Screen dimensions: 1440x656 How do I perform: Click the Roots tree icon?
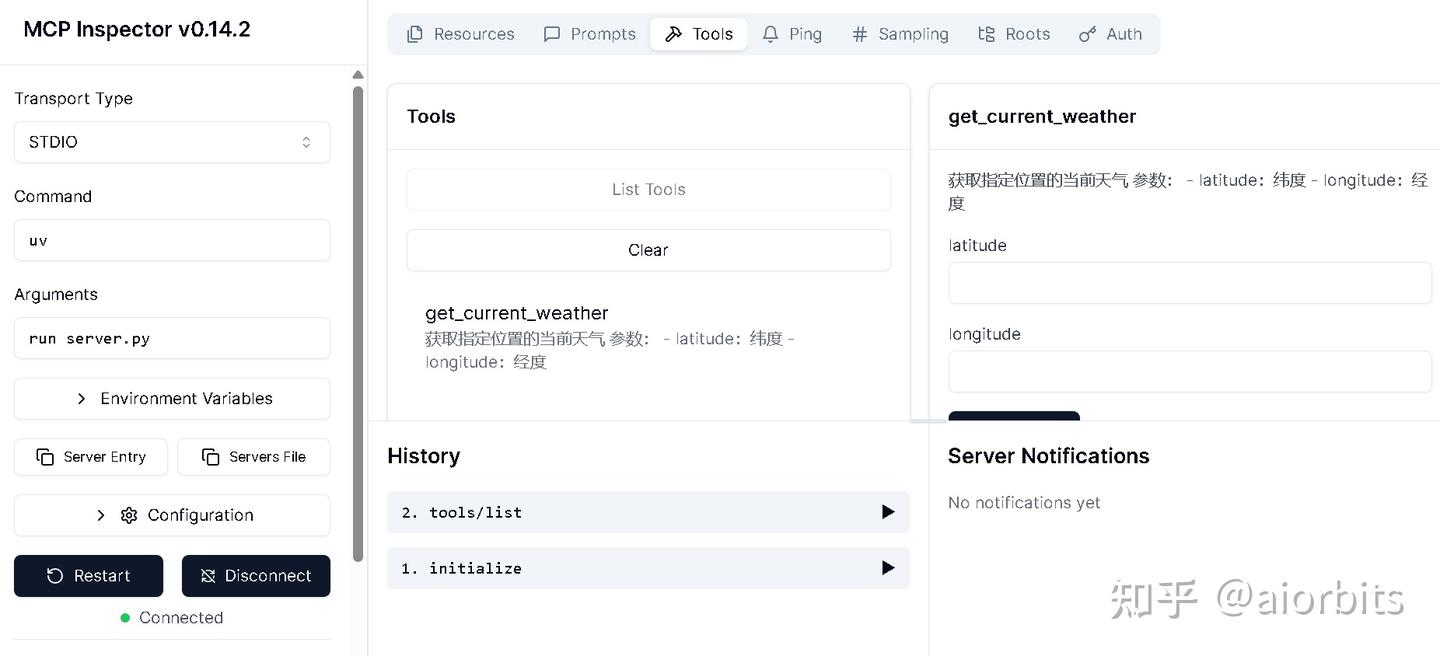click(987, 34)
